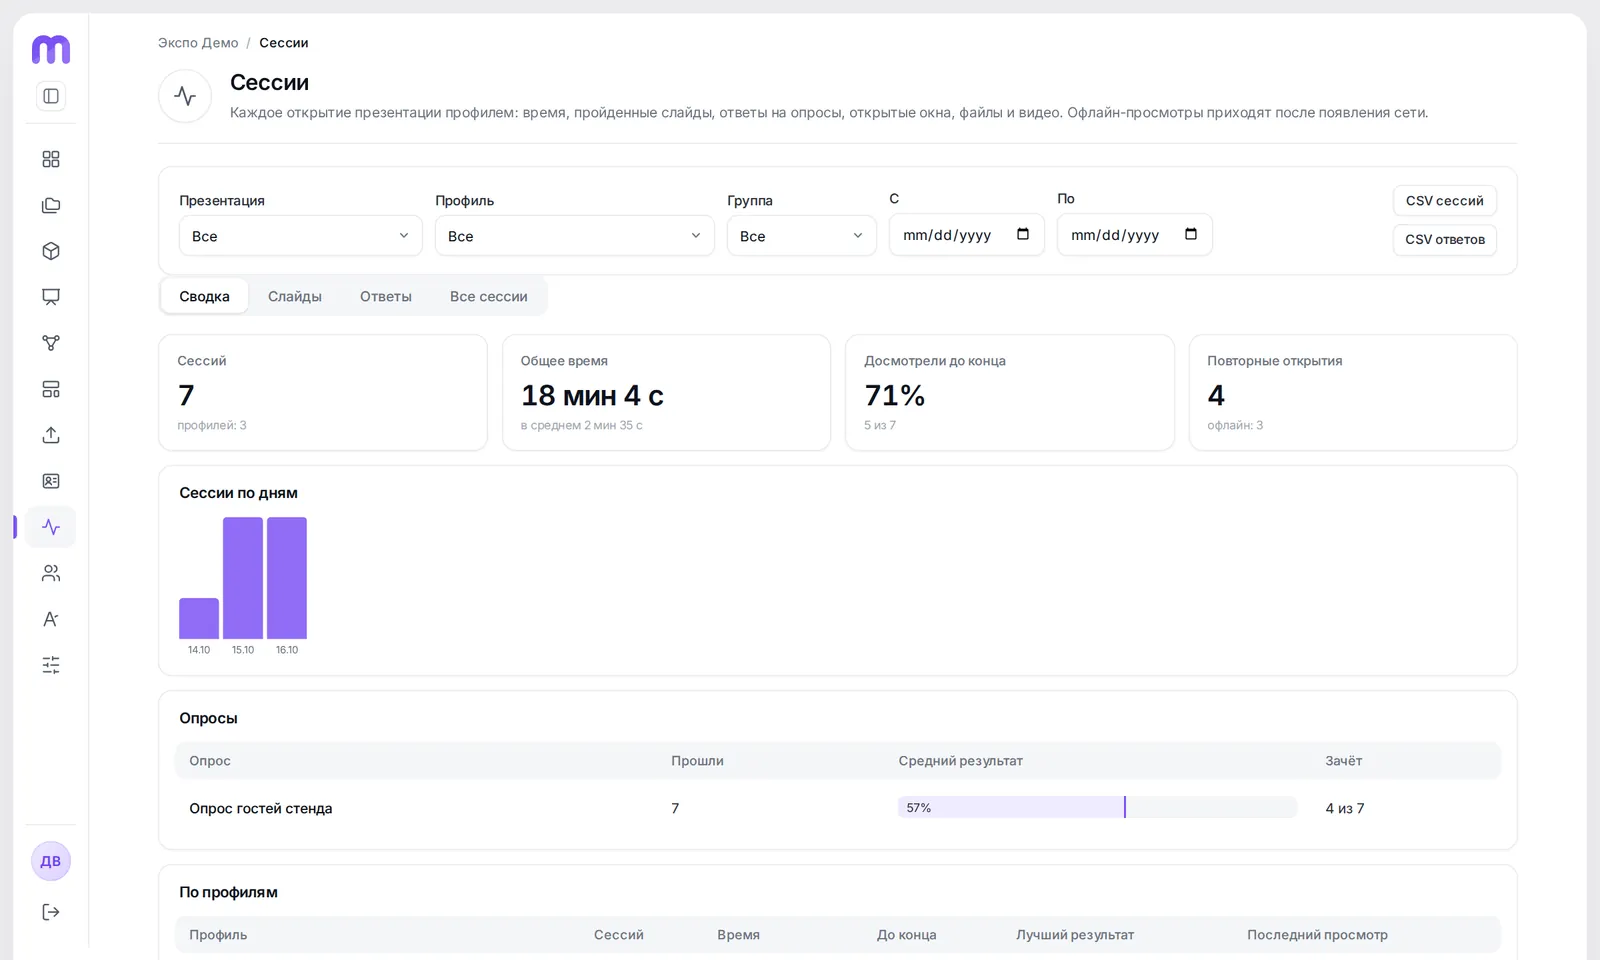Open the presentation screen icon in sidebar
This screenshot has height=960, width=1600.
51,297
